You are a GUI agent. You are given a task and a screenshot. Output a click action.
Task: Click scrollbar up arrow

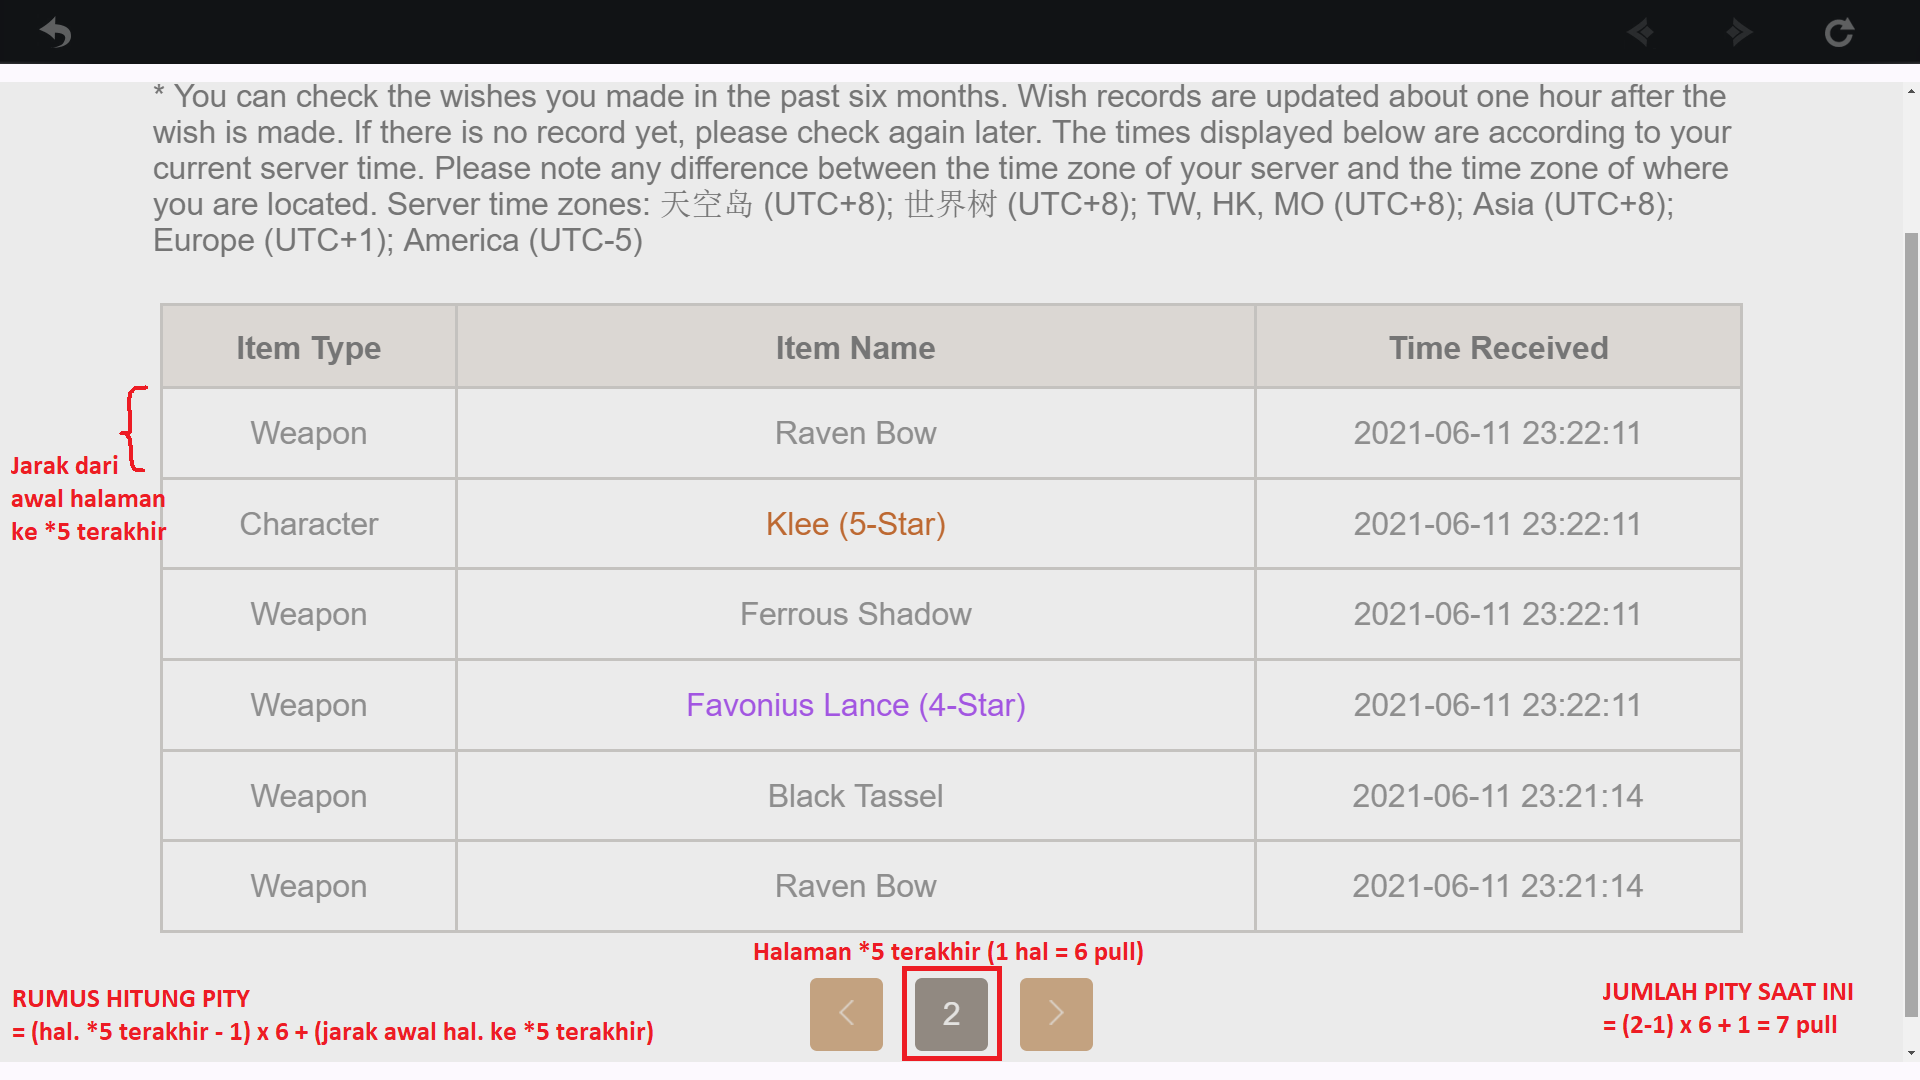[1911, 92]
